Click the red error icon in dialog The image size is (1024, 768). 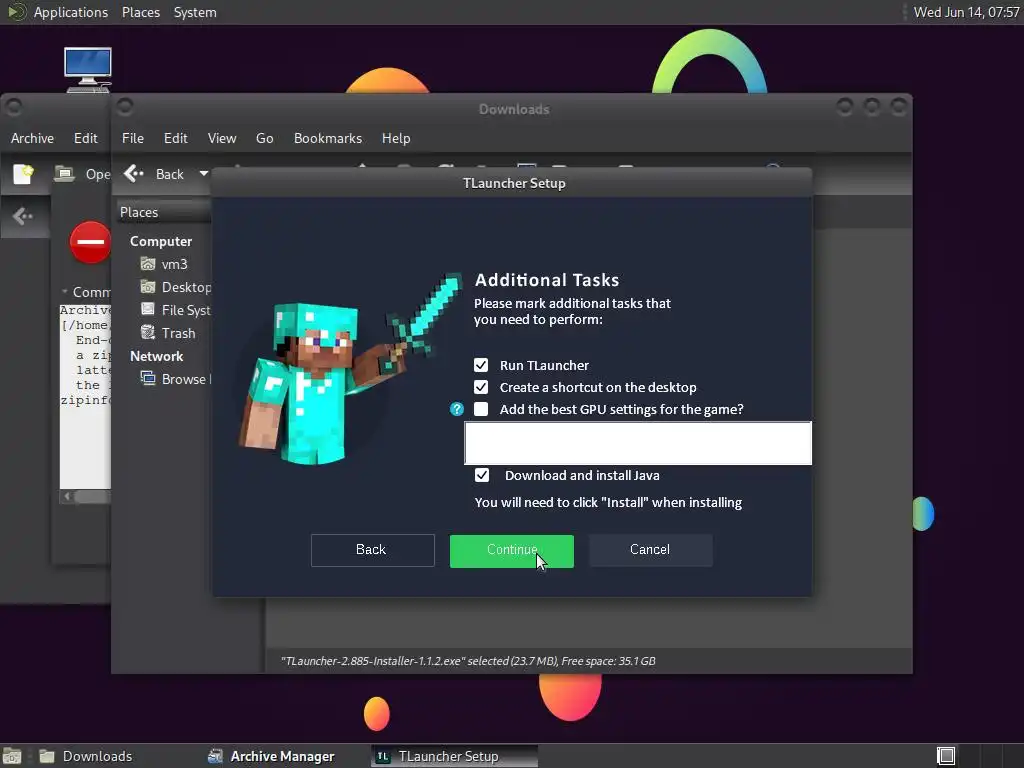pyautogui.click(x=90, y=242)
